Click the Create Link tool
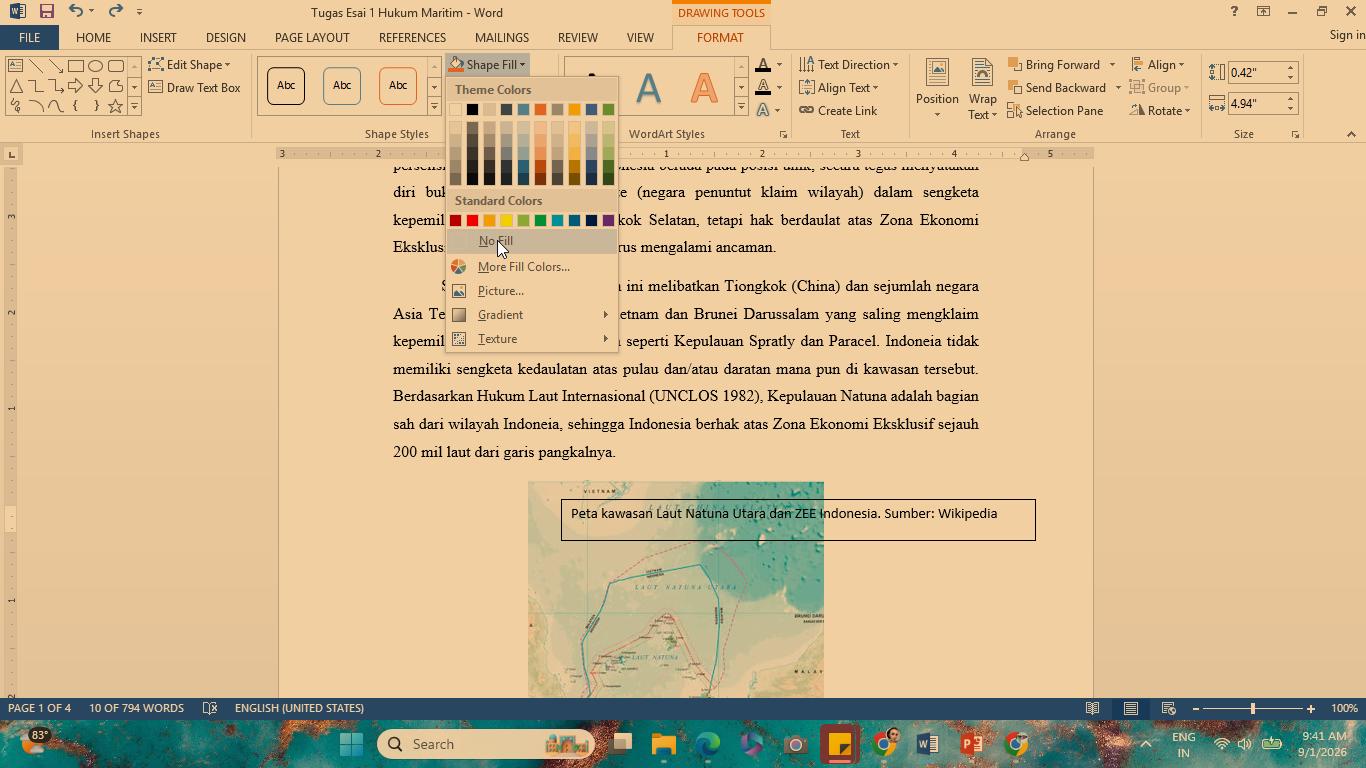This screenshot has height=768, width=1366. click(838, 111)
